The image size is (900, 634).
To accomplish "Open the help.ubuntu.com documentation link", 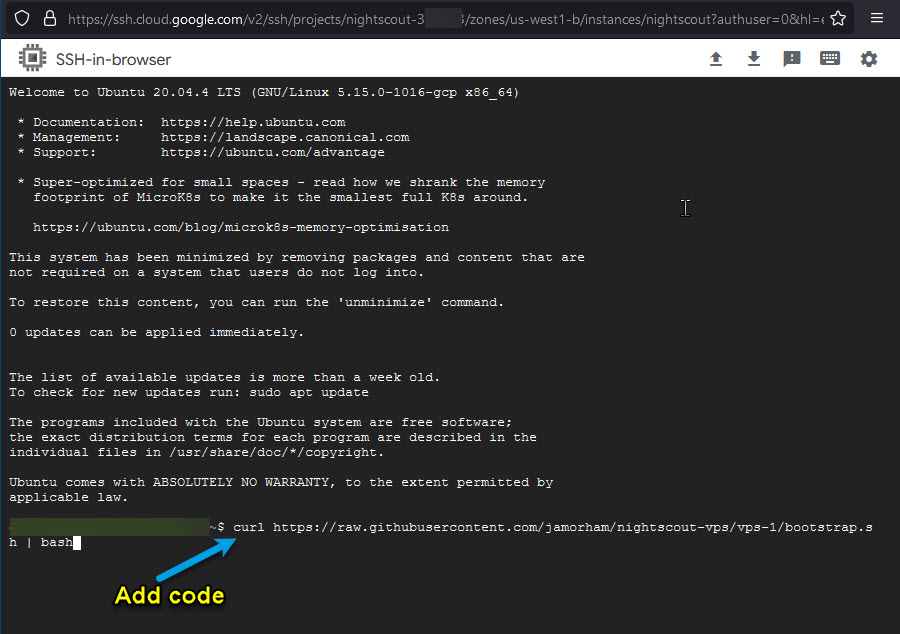I will point(253,122).
